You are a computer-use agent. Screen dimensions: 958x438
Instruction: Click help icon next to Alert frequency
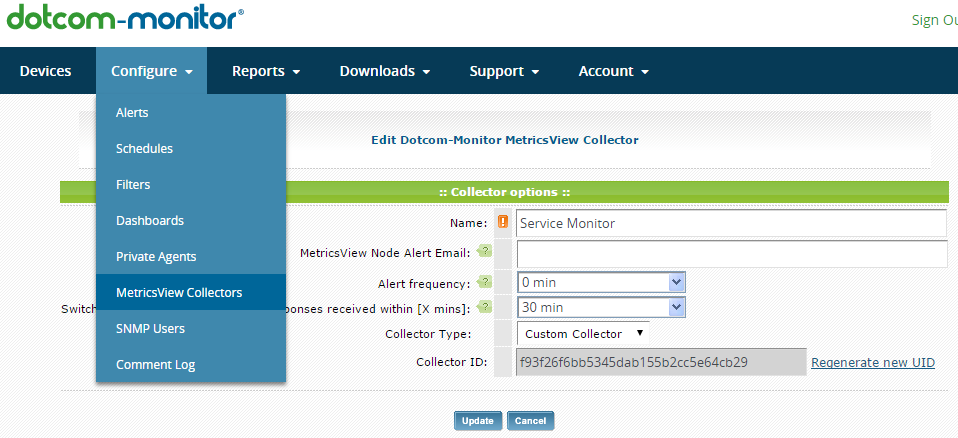(x=484, y=282)
